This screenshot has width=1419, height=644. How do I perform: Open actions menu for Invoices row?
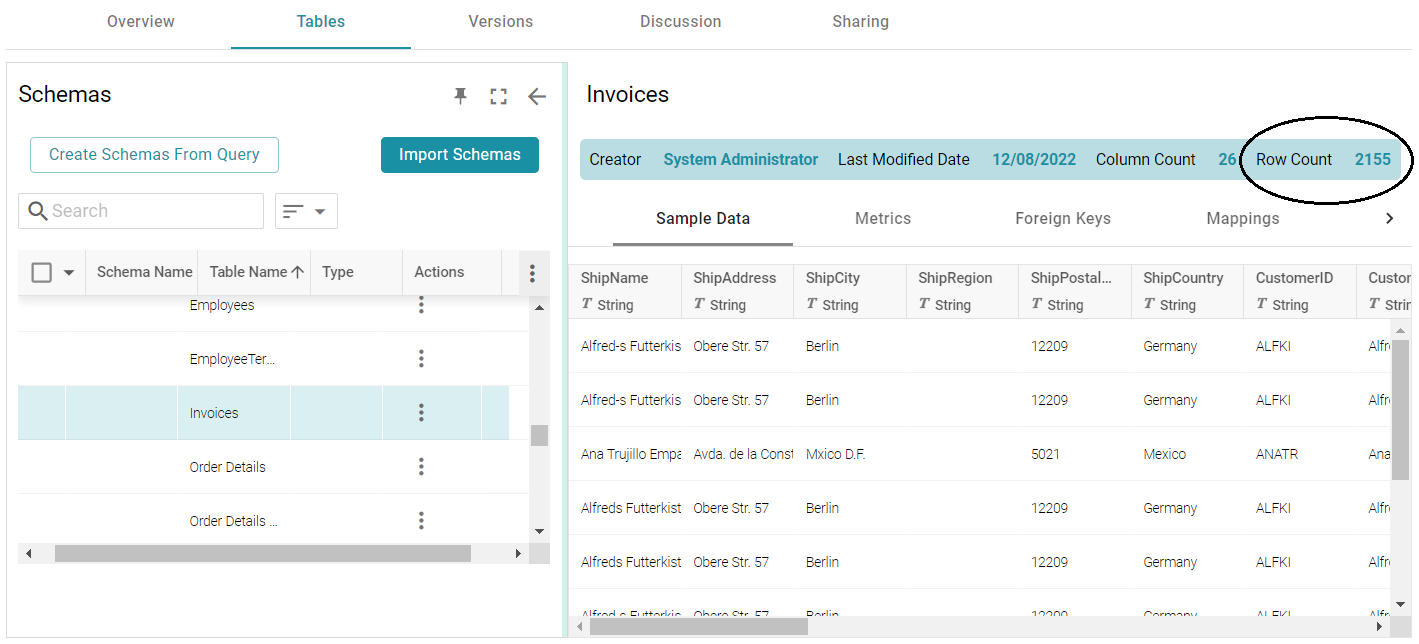[421, 413]
